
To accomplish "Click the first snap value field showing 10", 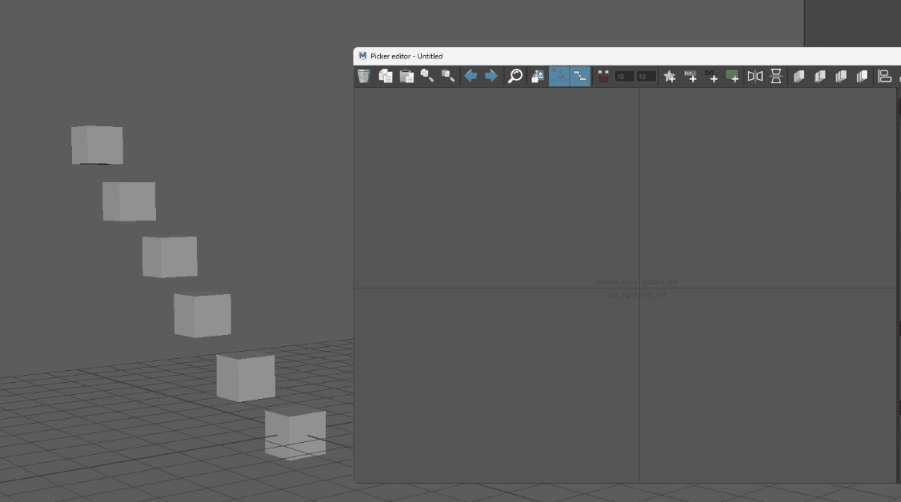I will [625, 76].
